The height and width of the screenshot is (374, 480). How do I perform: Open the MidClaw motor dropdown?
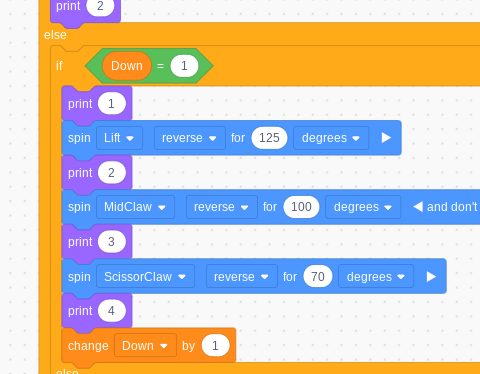[135, 207]
